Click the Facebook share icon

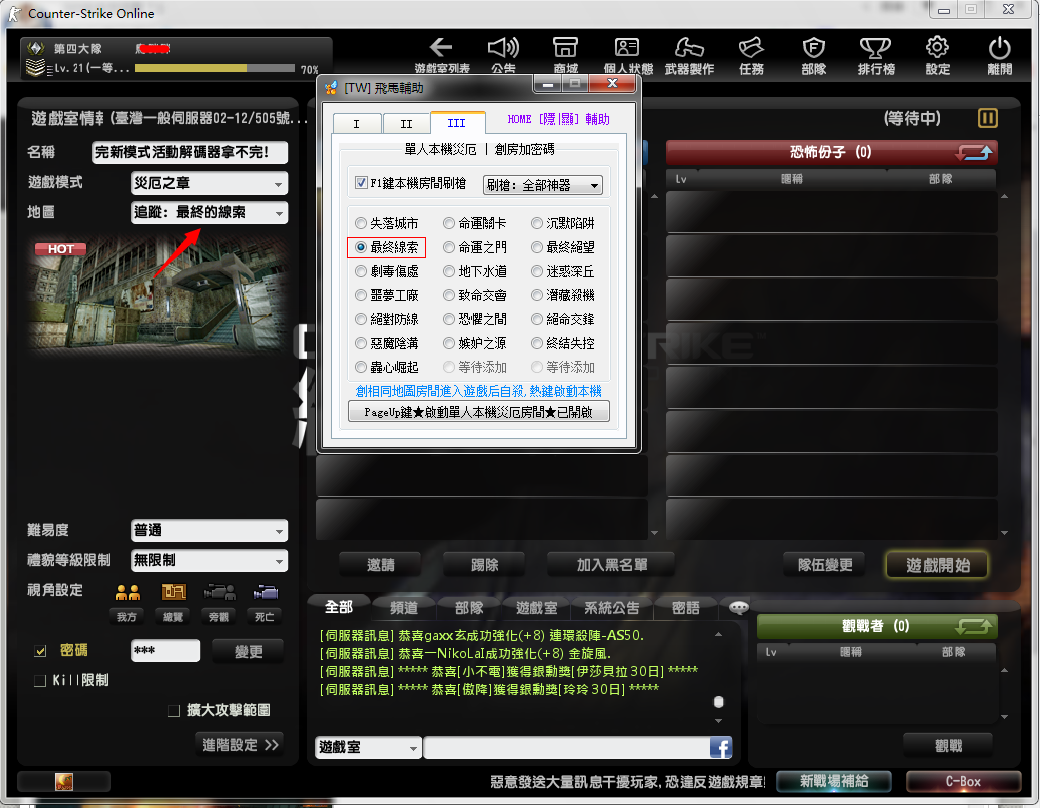pyautogui.click(x=720, y=747)
